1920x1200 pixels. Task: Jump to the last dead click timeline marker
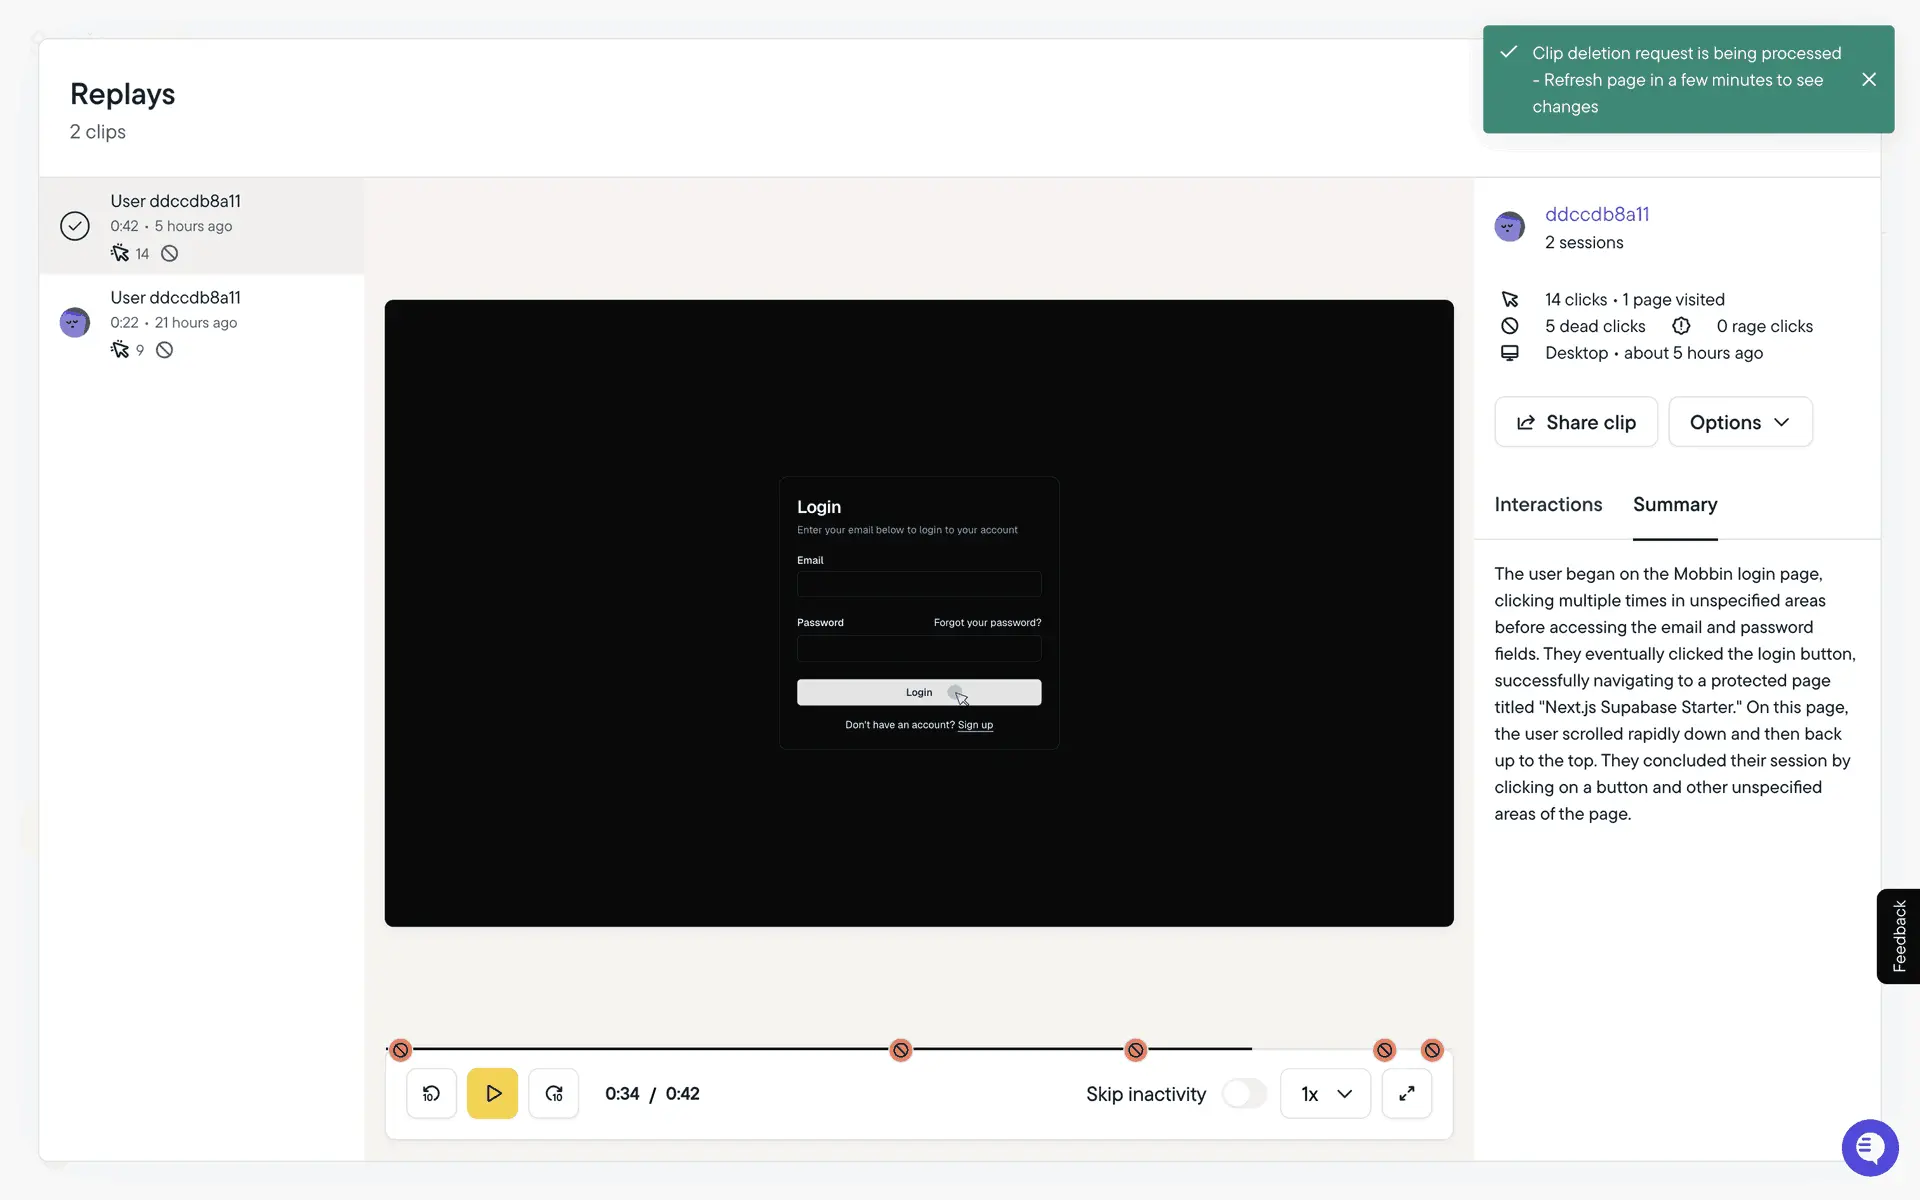[1432, 1050]
